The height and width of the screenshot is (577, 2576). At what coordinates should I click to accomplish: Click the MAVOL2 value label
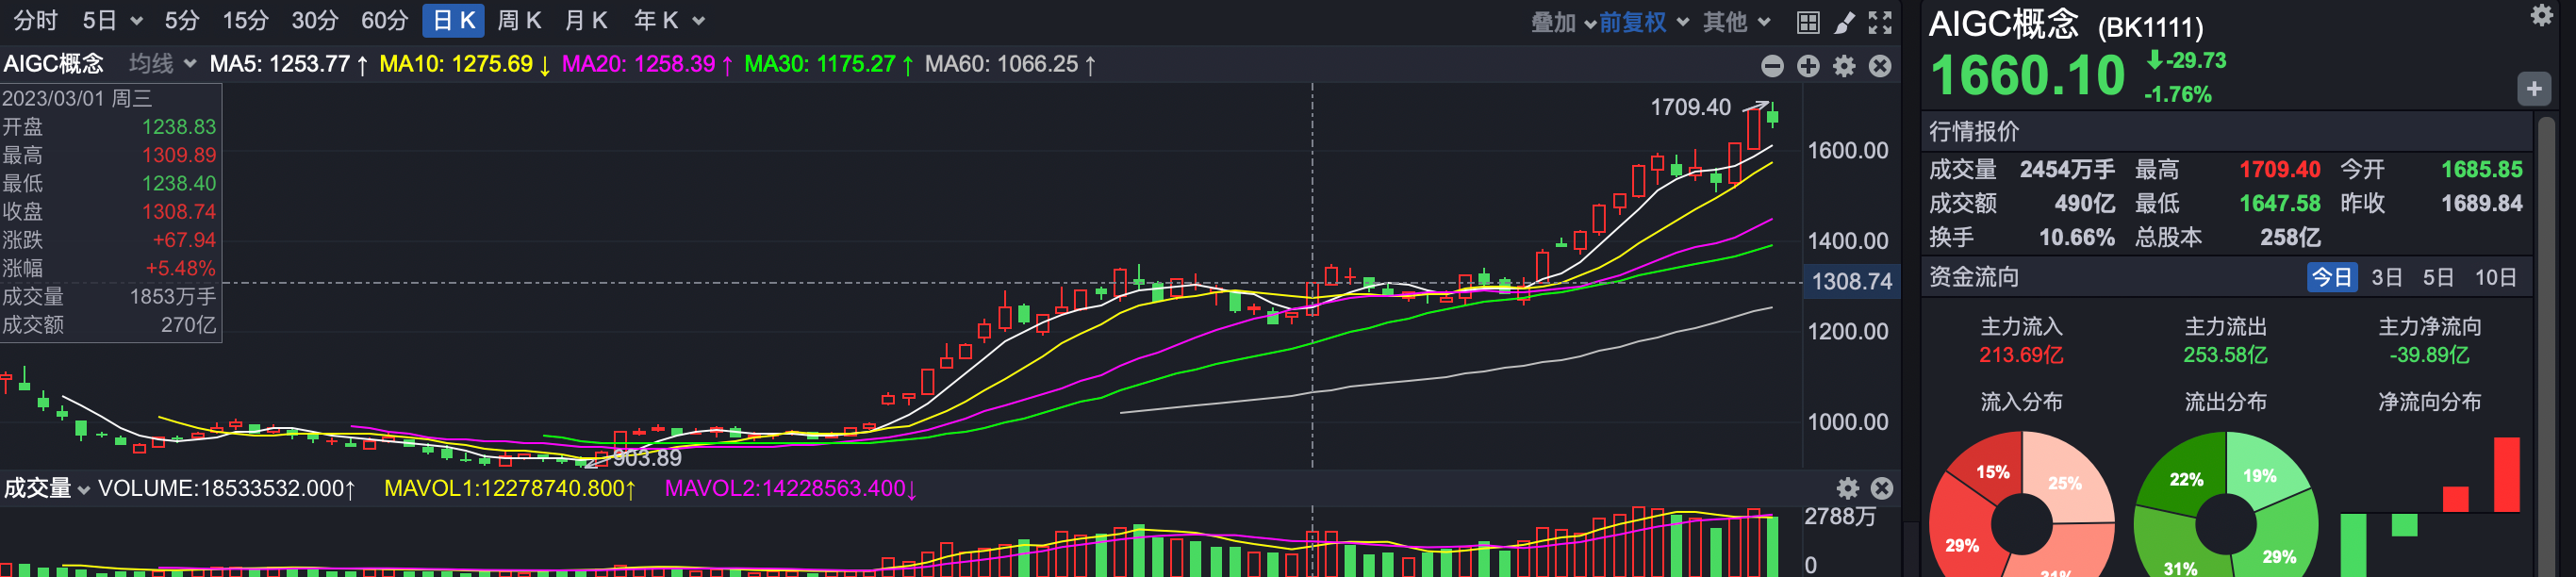[791, 488]
